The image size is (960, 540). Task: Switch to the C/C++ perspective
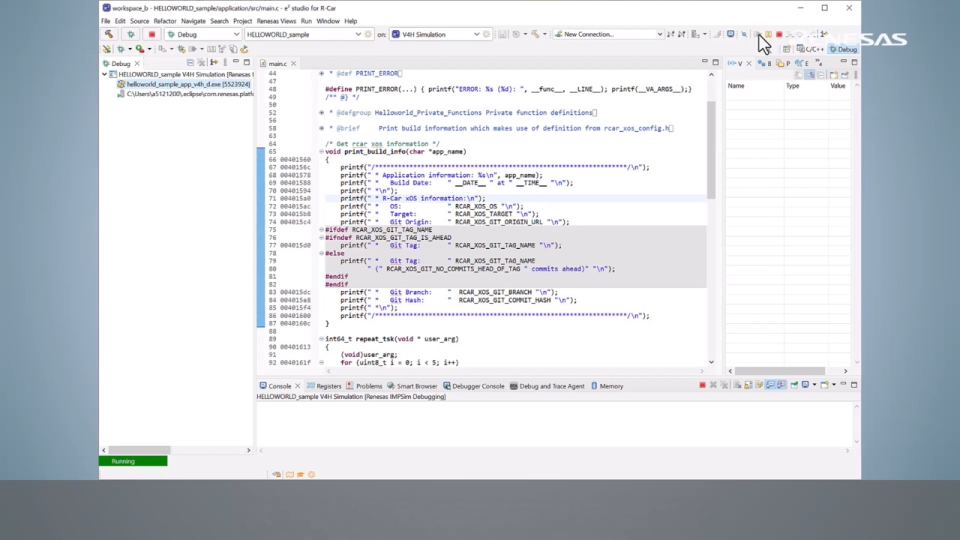(811, 49)
